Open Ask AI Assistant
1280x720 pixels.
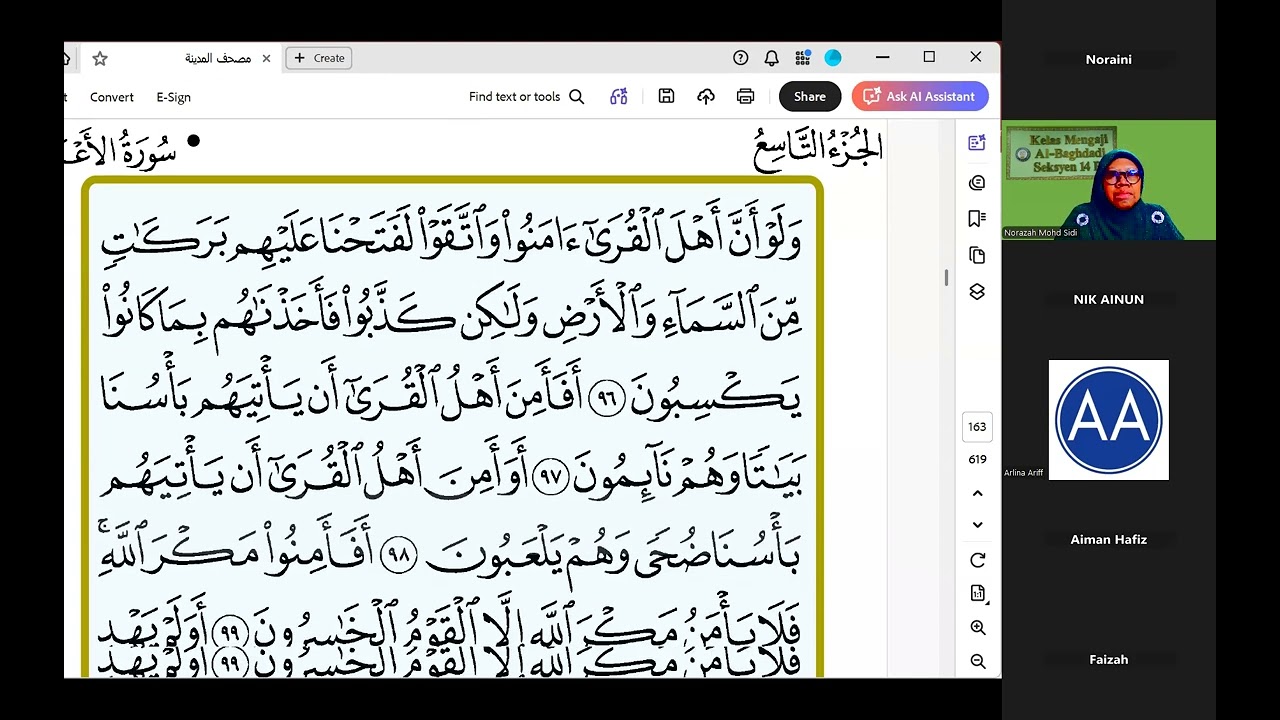(x=920, y=97)
